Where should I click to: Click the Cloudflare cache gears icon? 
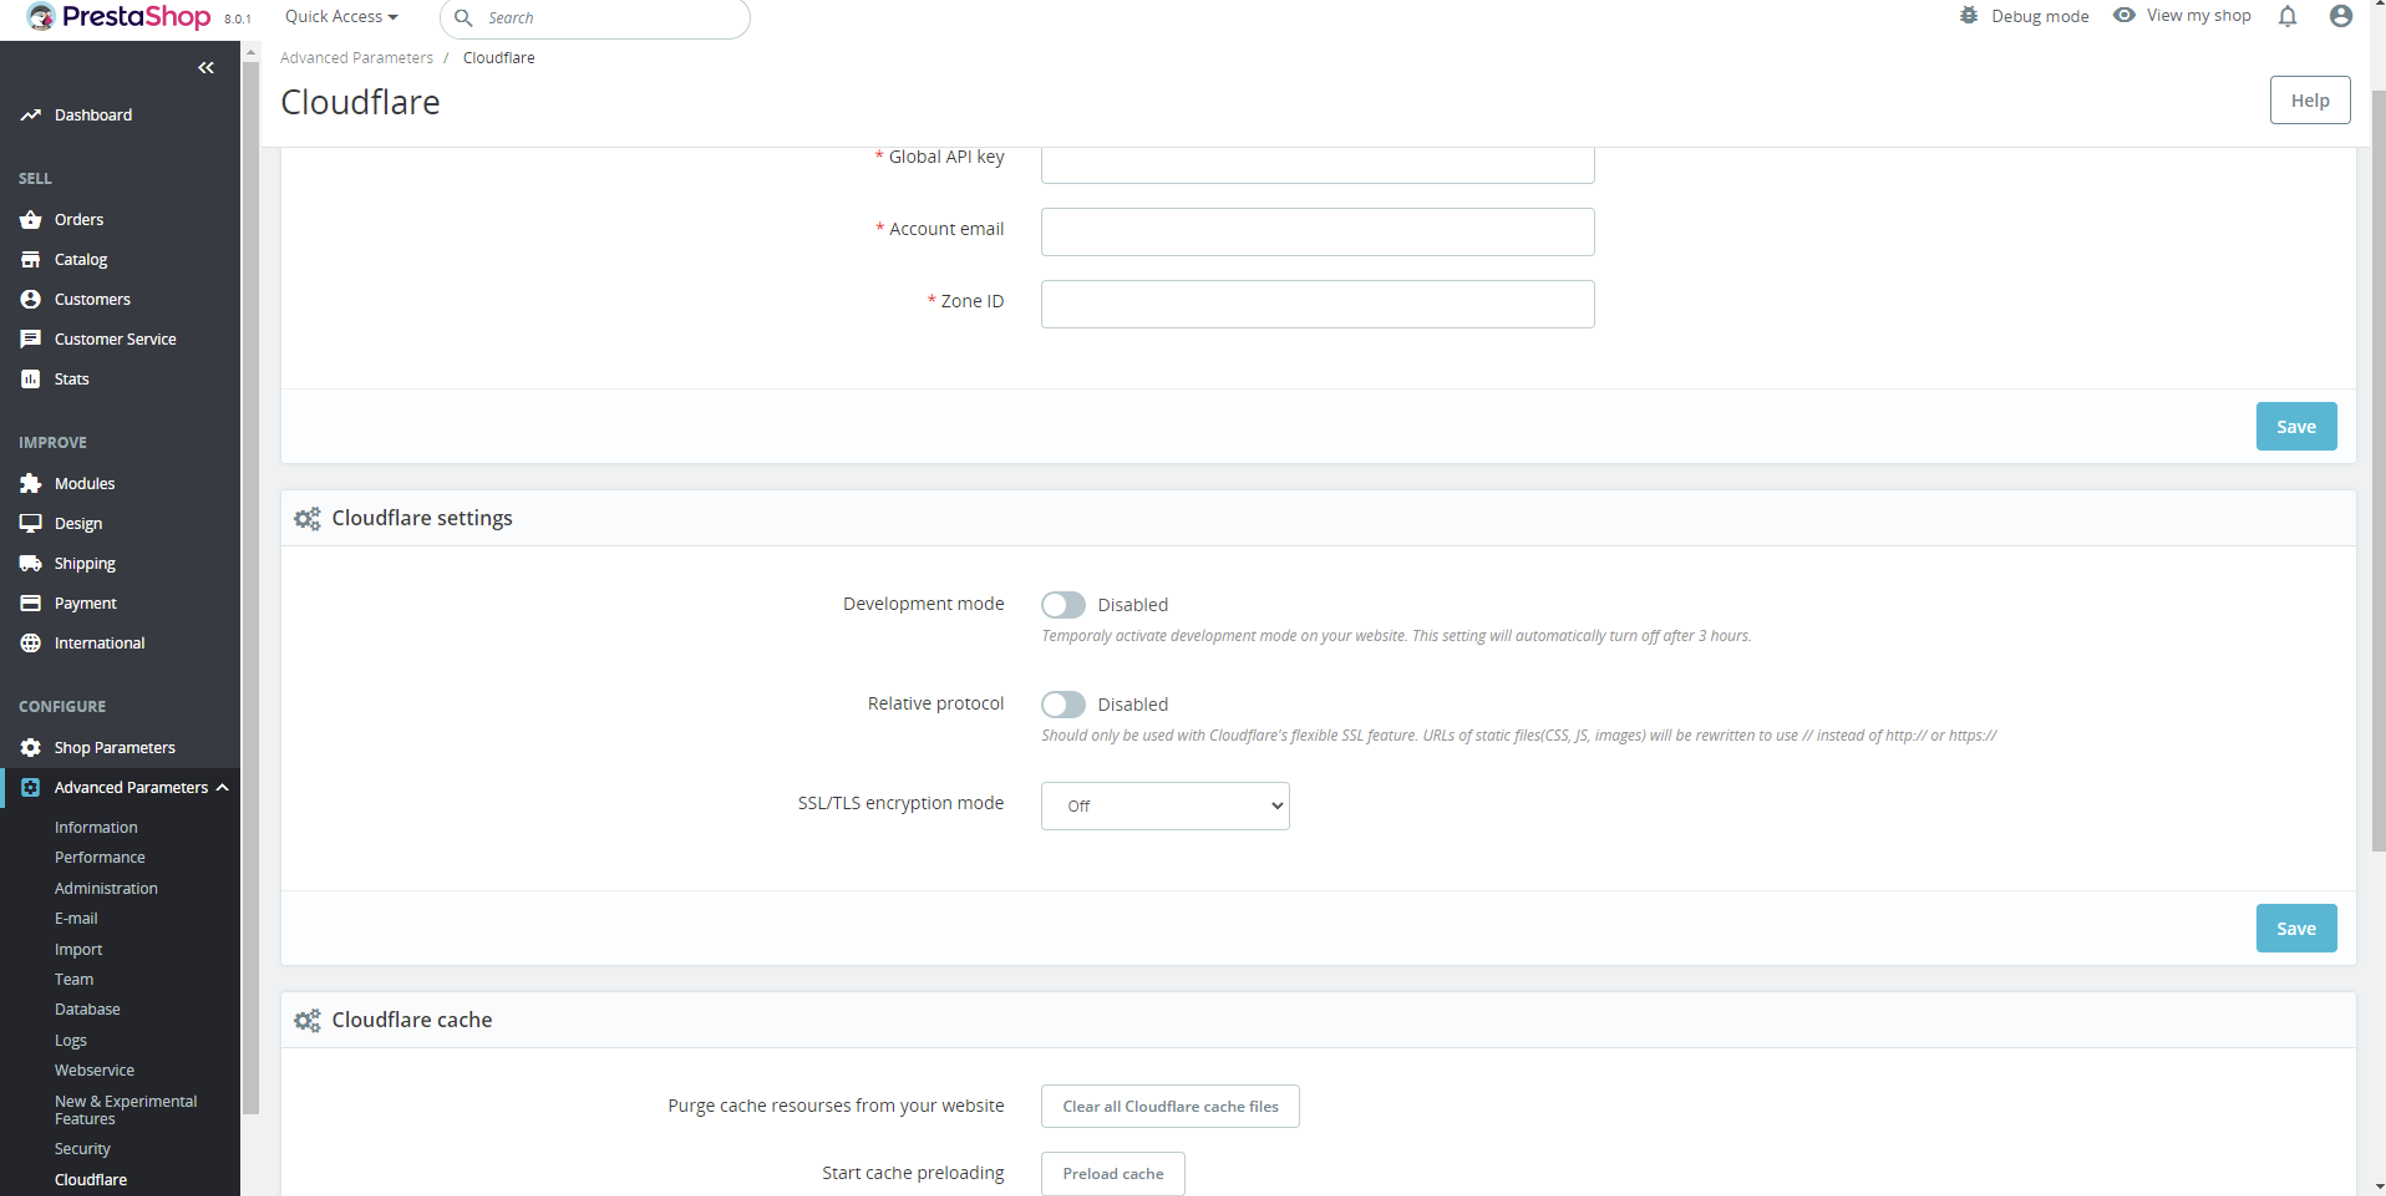pos(308,1020)
